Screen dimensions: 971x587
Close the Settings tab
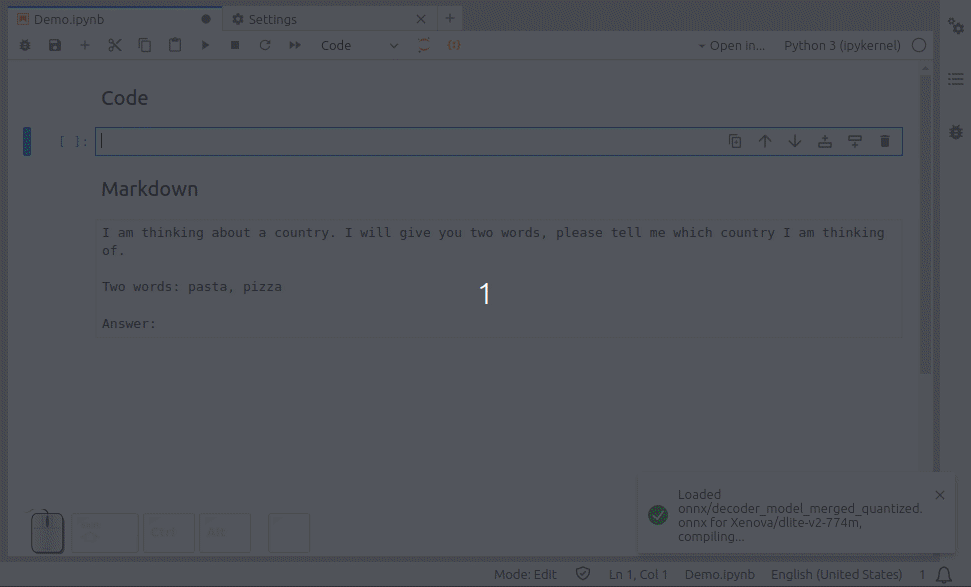pos(421,19)
